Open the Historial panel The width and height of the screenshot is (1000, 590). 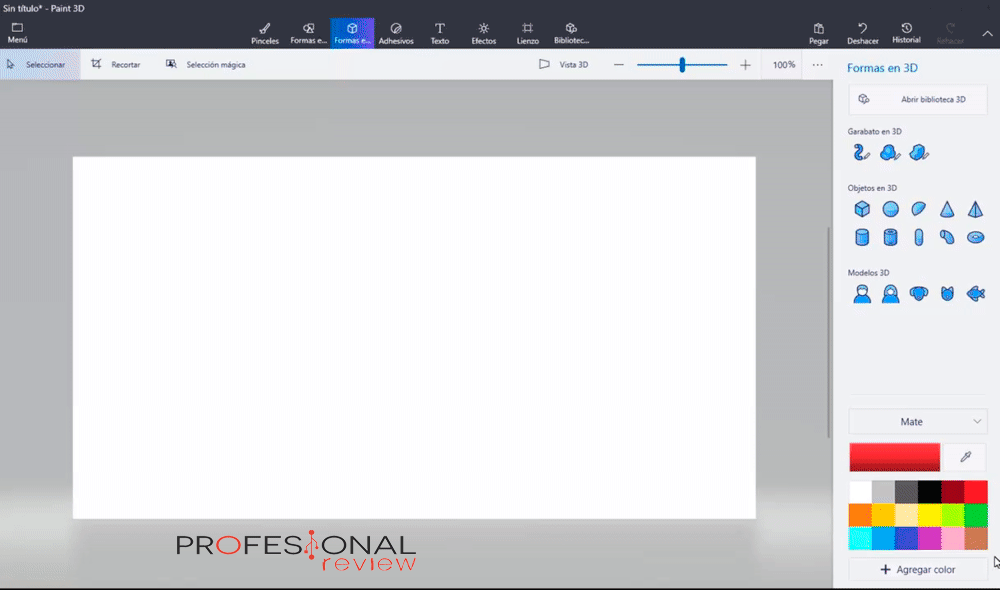[x=906, y=33]
